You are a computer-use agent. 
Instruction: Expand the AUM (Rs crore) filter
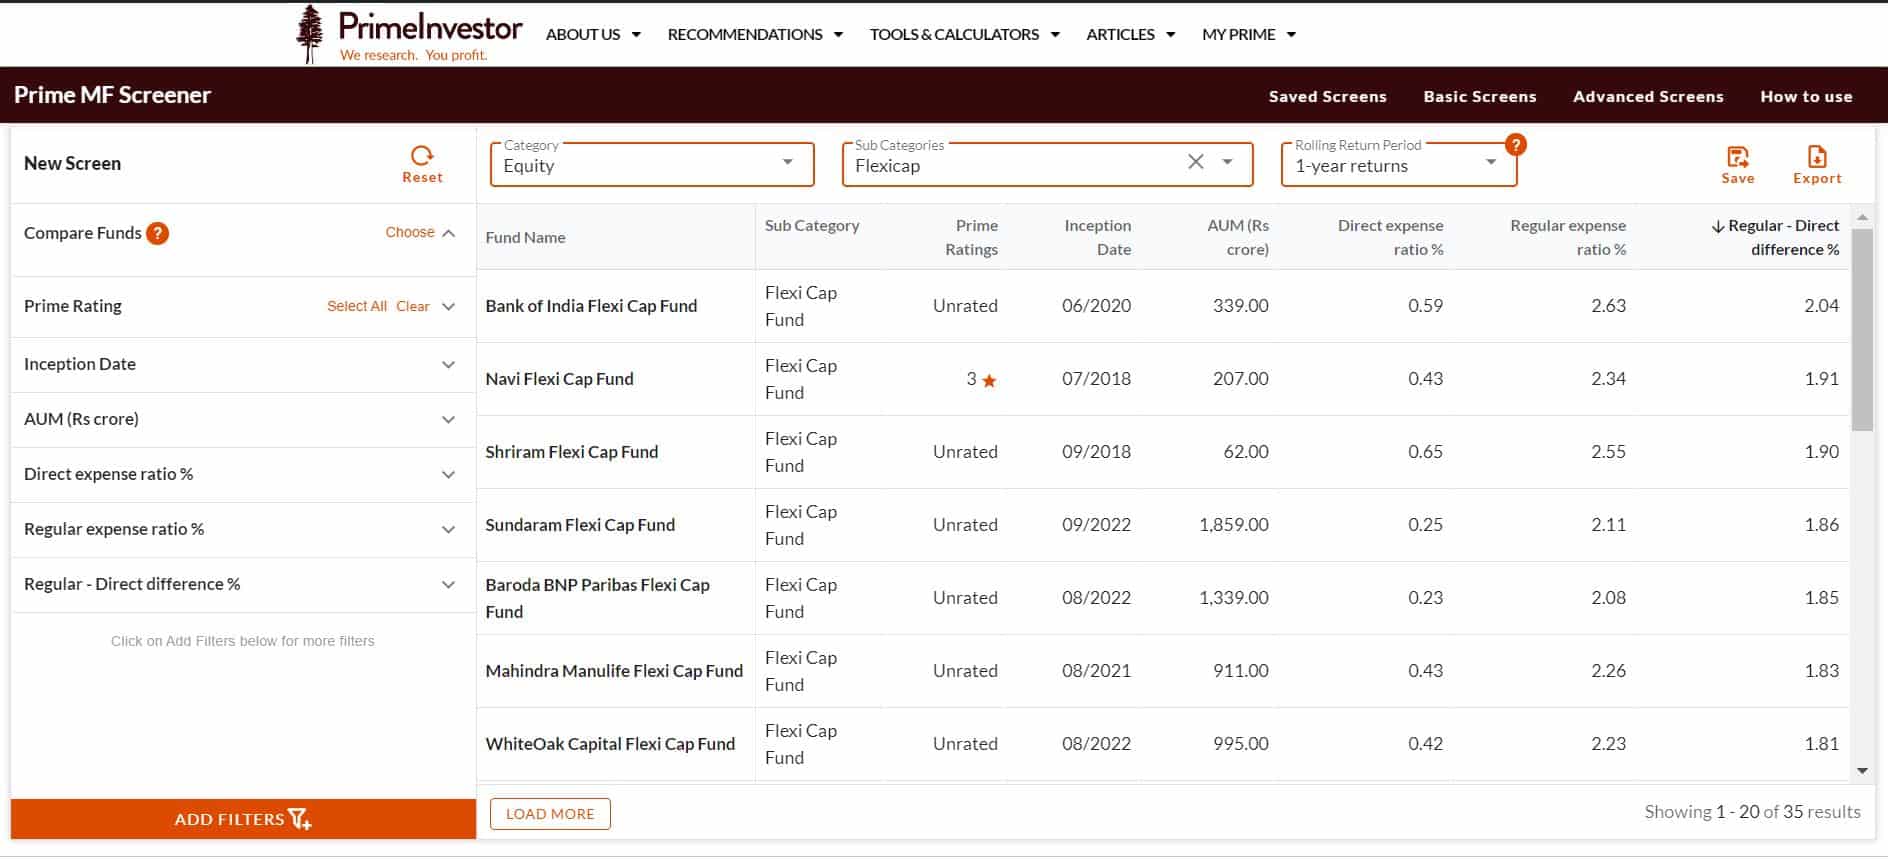(449, 420)
